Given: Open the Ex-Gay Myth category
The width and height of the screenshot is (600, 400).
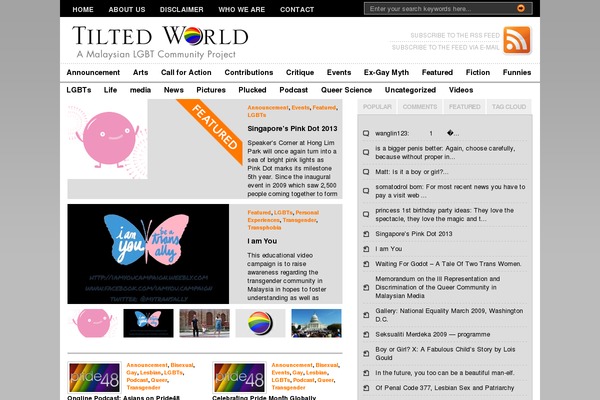Looking at the screenshot, I should tap(386, 72).
